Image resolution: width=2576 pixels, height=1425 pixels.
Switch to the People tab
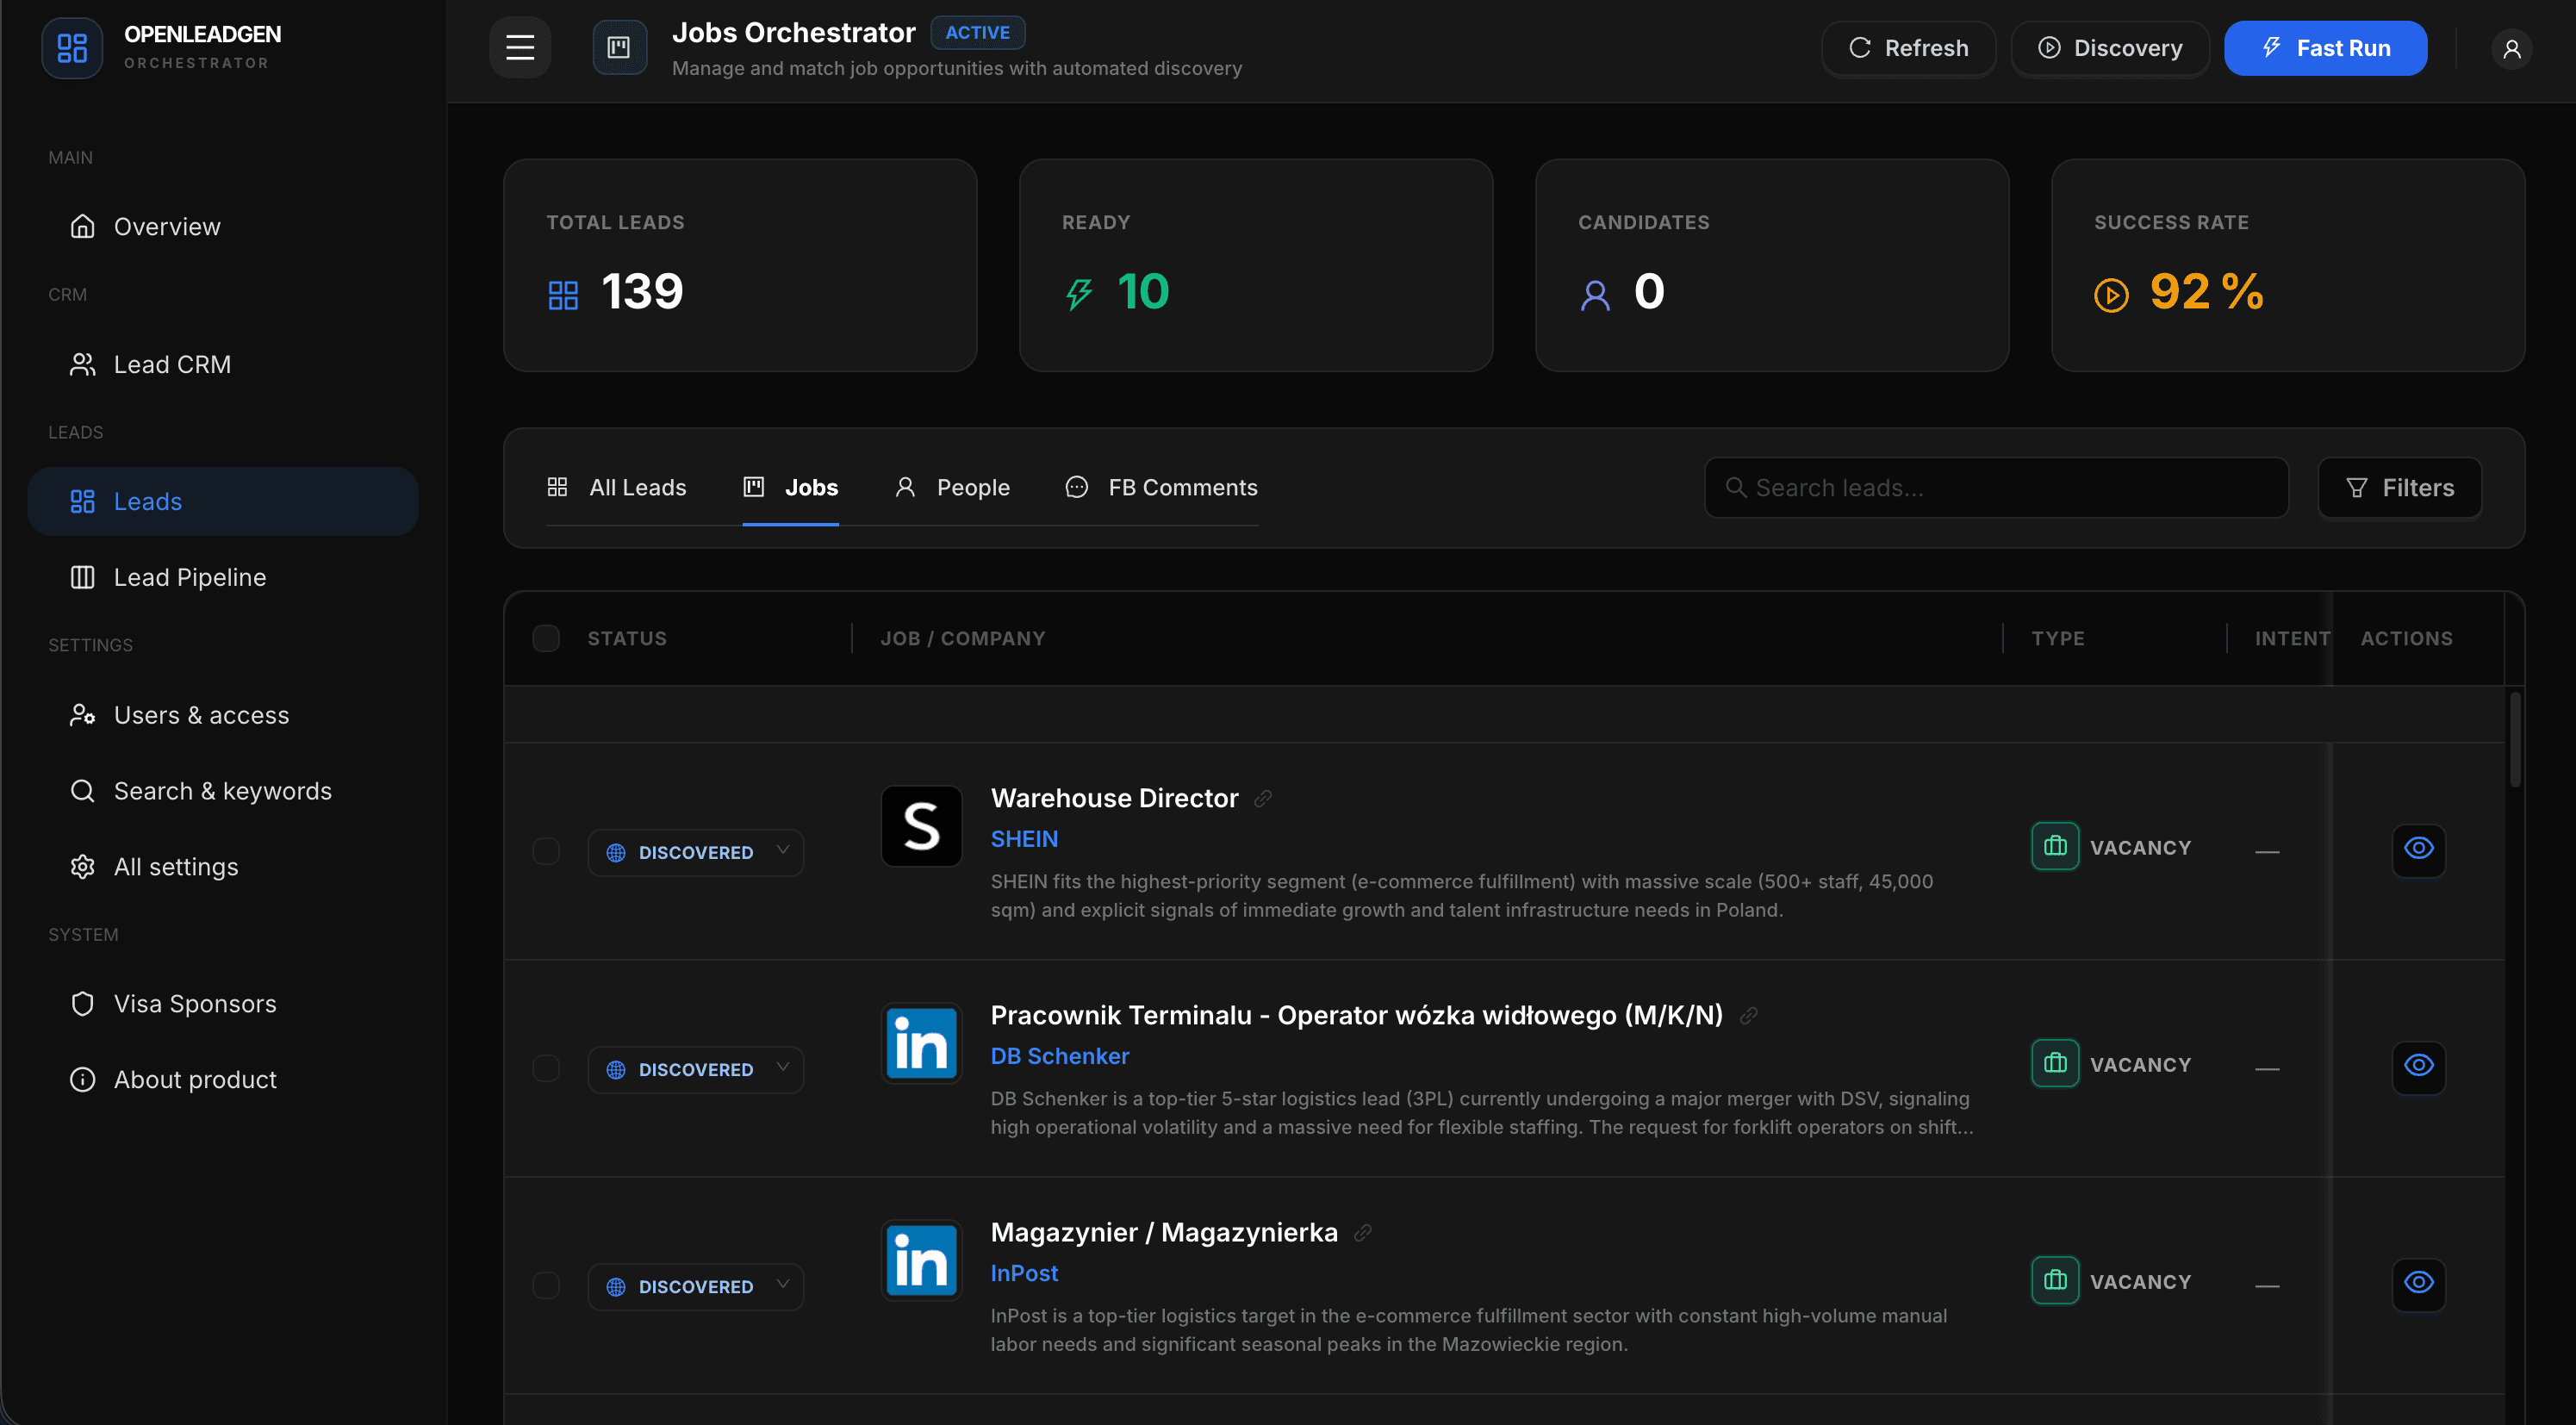[x=952, y=487]
